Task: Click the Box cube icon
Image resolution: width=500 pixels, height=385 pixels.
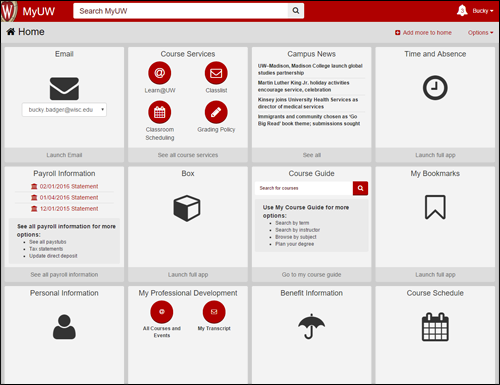Action: pyautogui.click(x=187, y=208)
